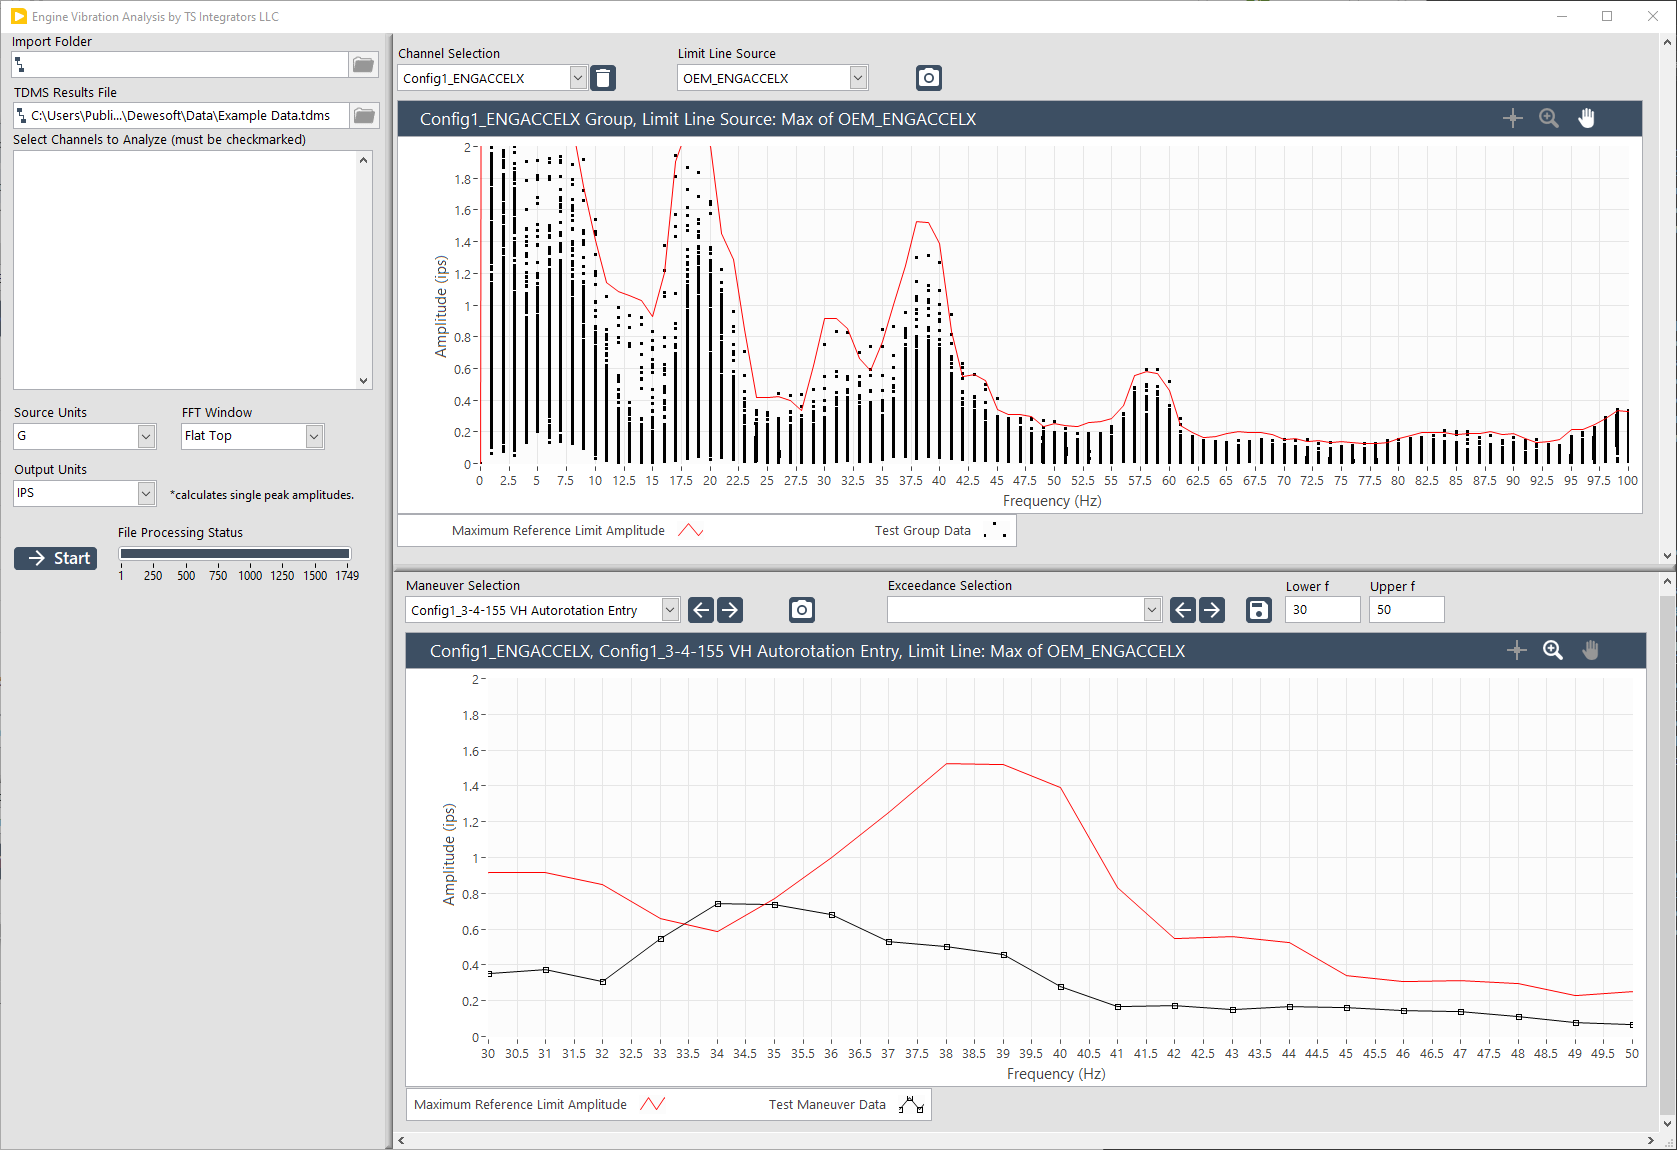Select the top graph zoom tool

[x=1549, y=118]
